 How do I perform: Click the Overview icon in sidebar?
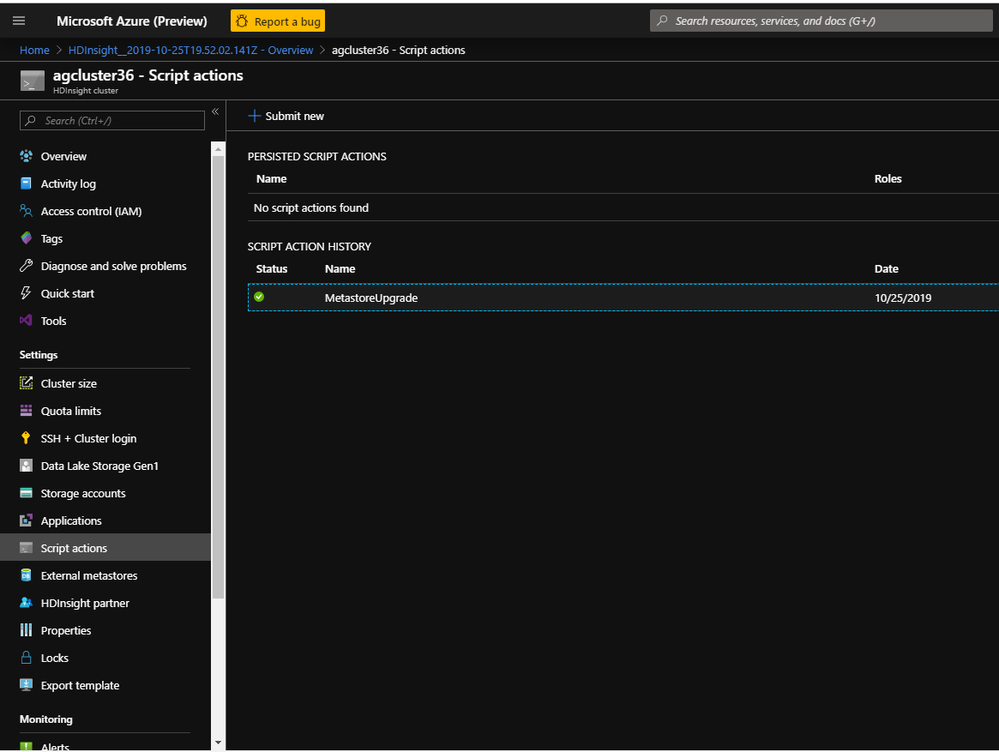(26, 156)
